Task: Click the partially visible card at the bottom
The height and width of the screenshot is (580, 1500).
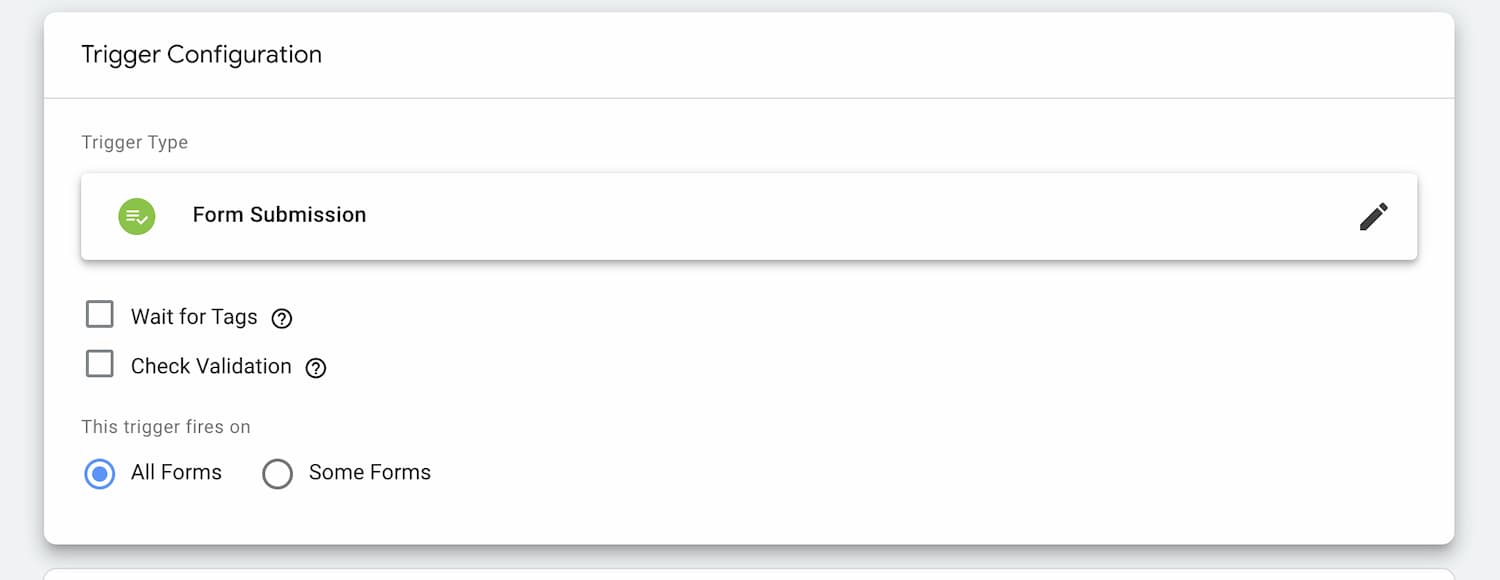Action: (748, 574)
